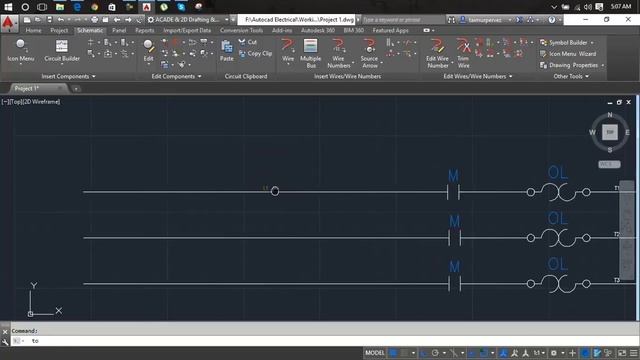The height and width of the screenshot is (360, 640).
Task: Click the Help question mark icon
Action: point(552,20)
